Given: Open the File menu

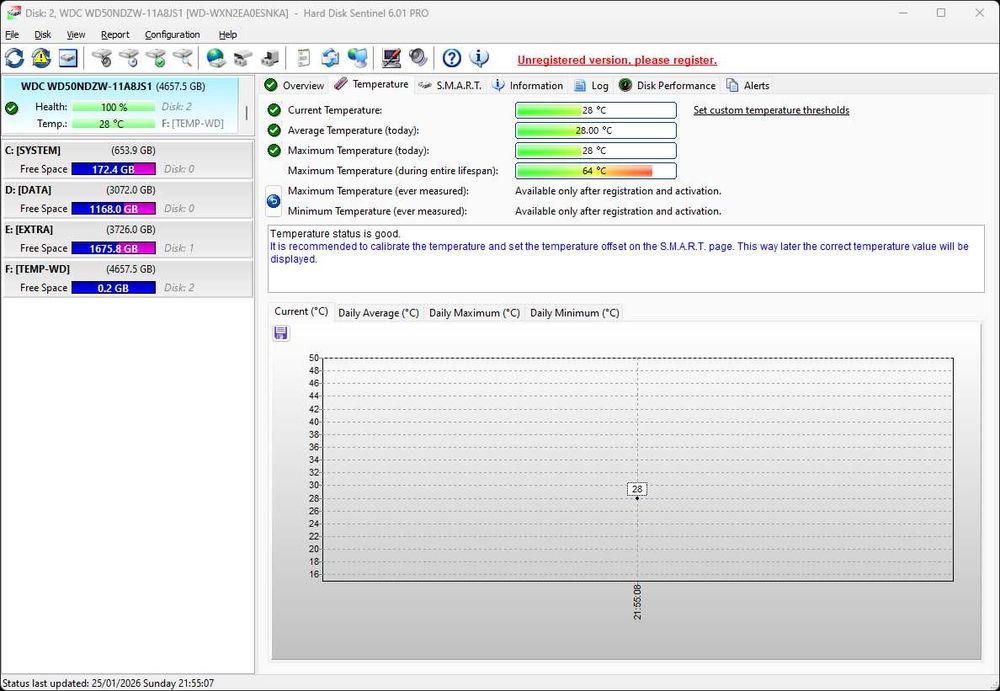Looking at the screenshot, I should coord(11,34).
